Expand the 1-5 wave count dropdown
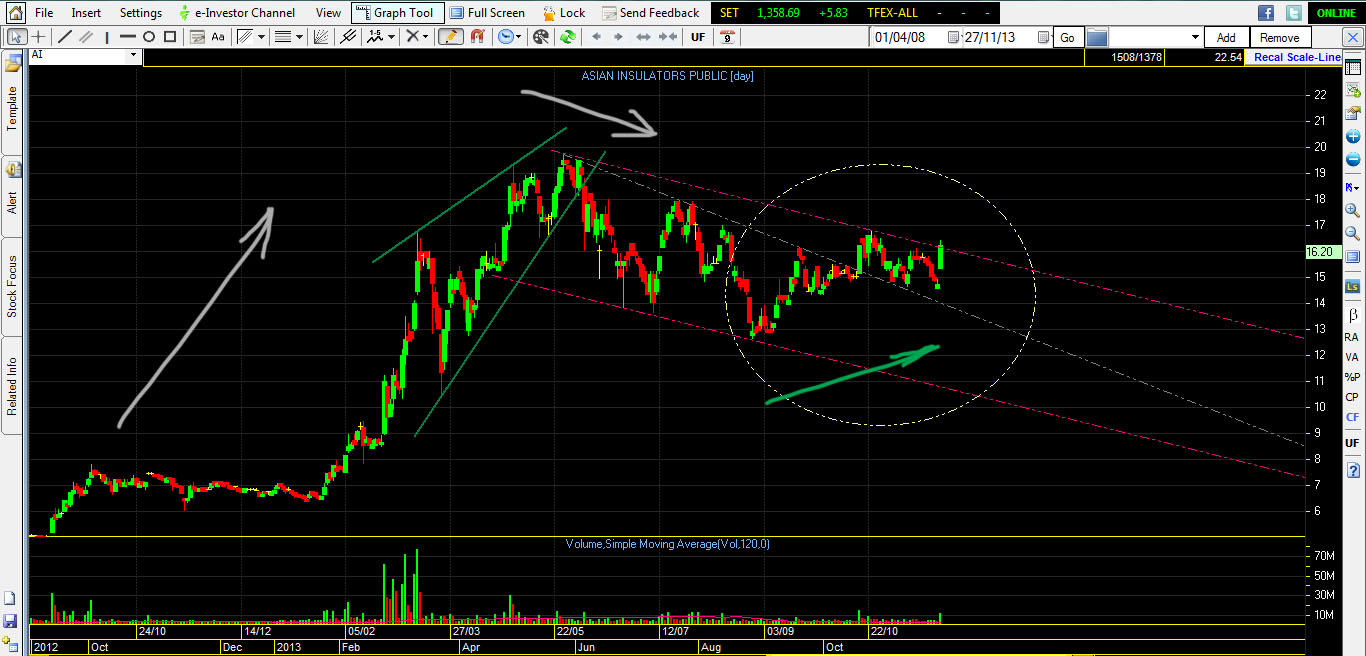The height and width of the screenshot is (656, 1366). point(391,36)
